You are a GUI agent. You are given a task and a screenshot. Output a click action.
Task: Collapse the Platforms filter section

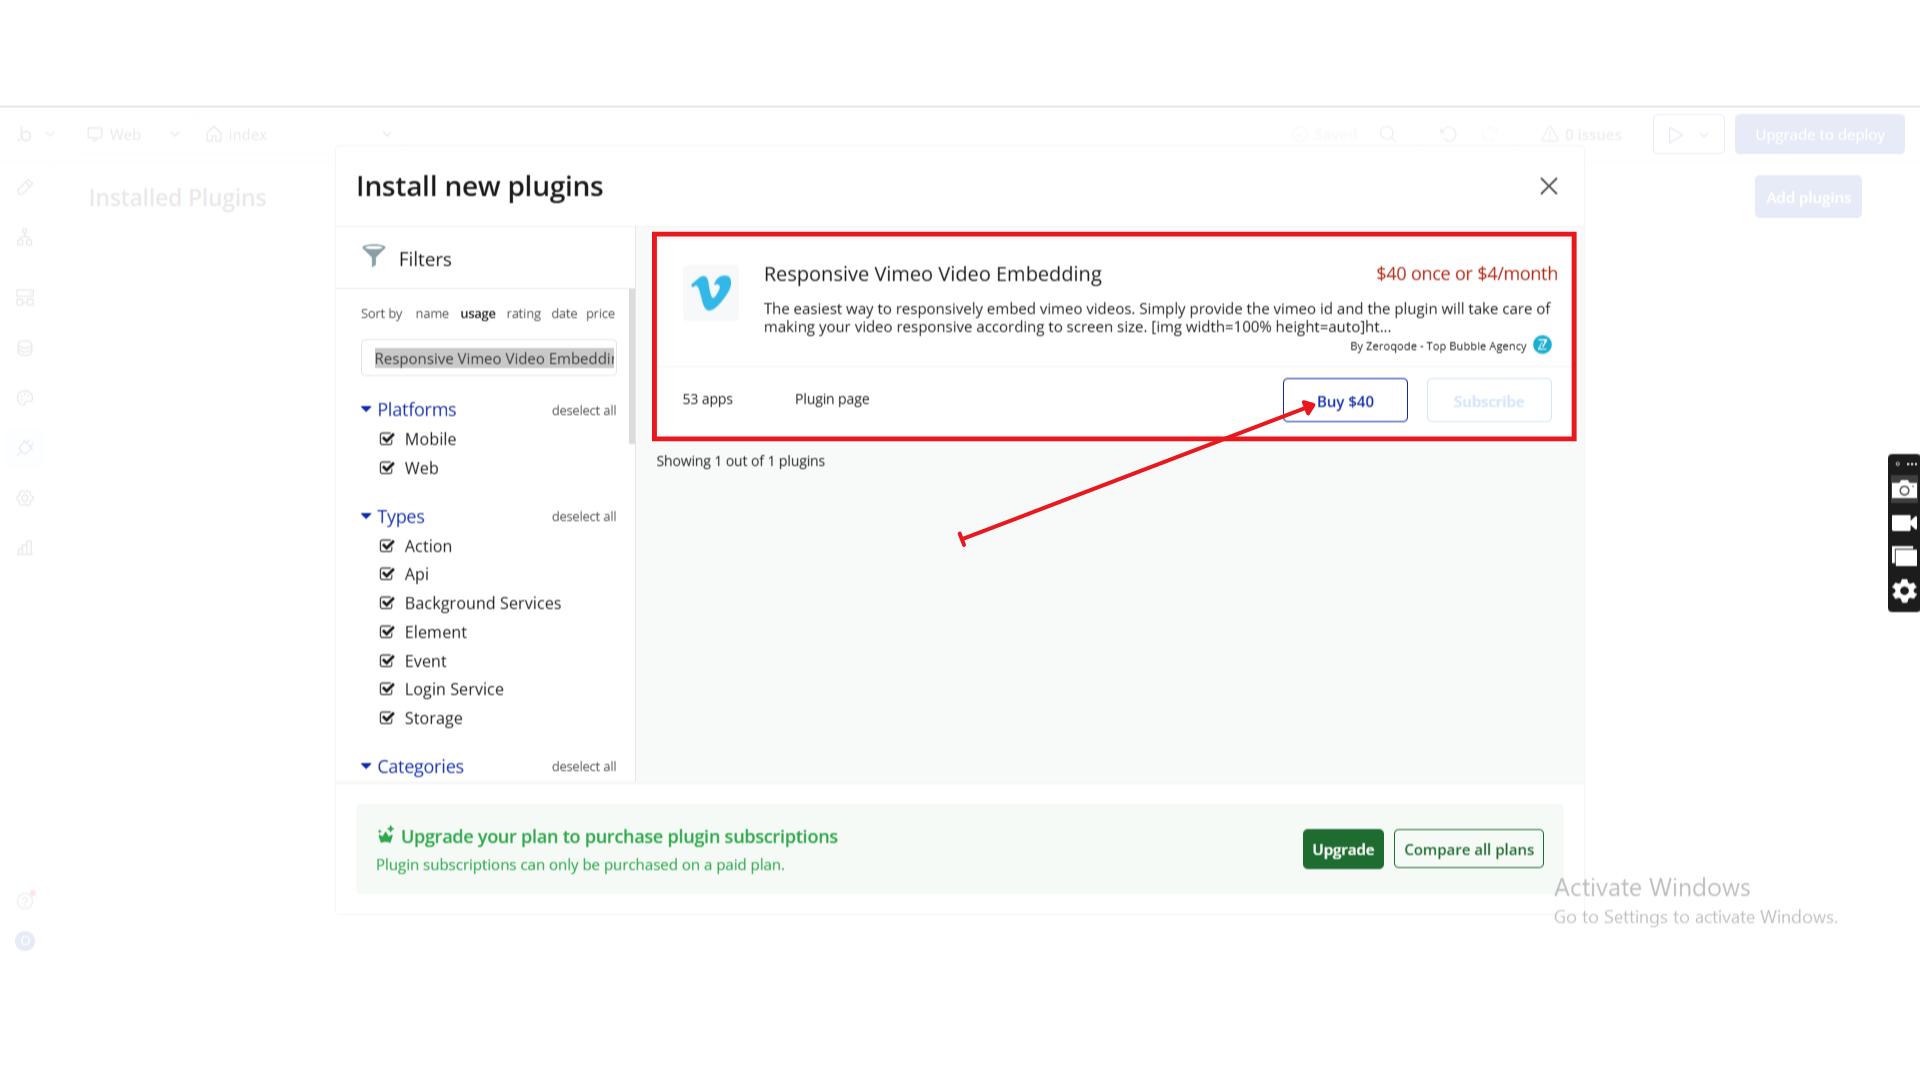tap(366, 409)
